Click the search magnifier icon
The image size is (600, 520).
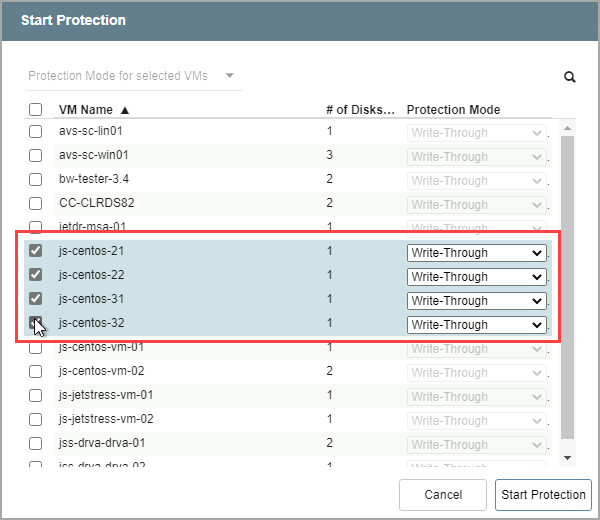pos(570,76)
